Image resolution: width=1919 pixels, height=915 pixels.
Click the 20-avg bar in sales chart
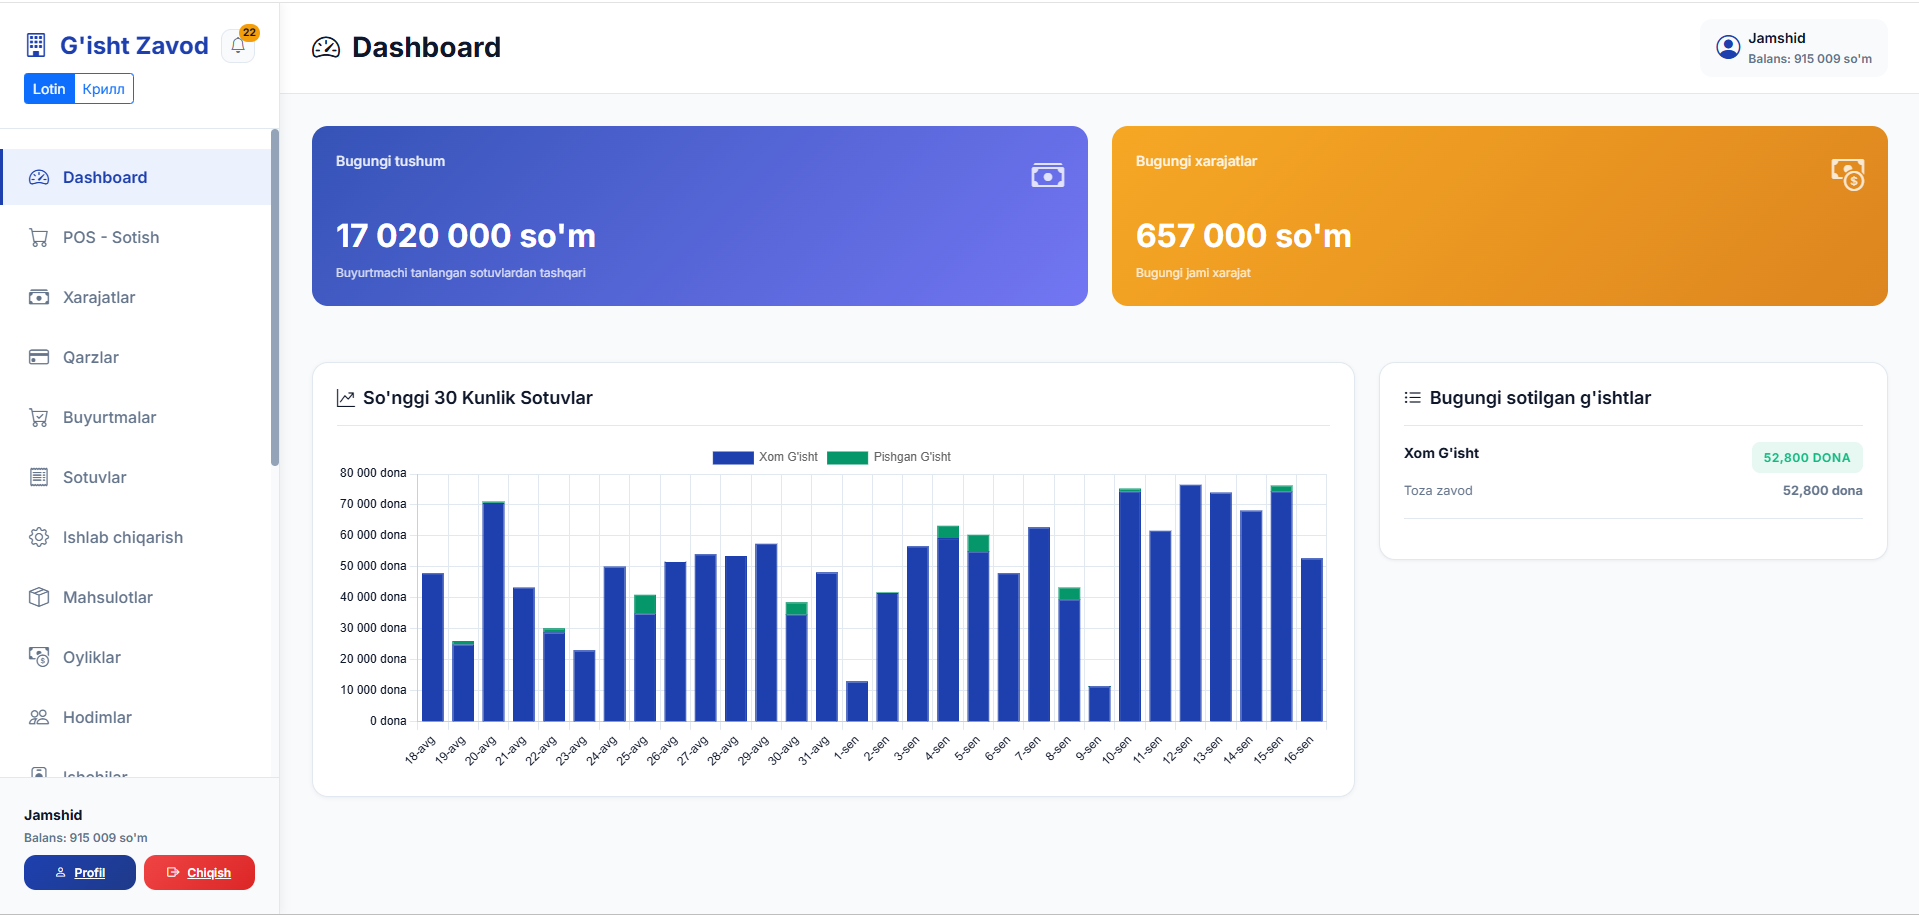tap(493, 611)
